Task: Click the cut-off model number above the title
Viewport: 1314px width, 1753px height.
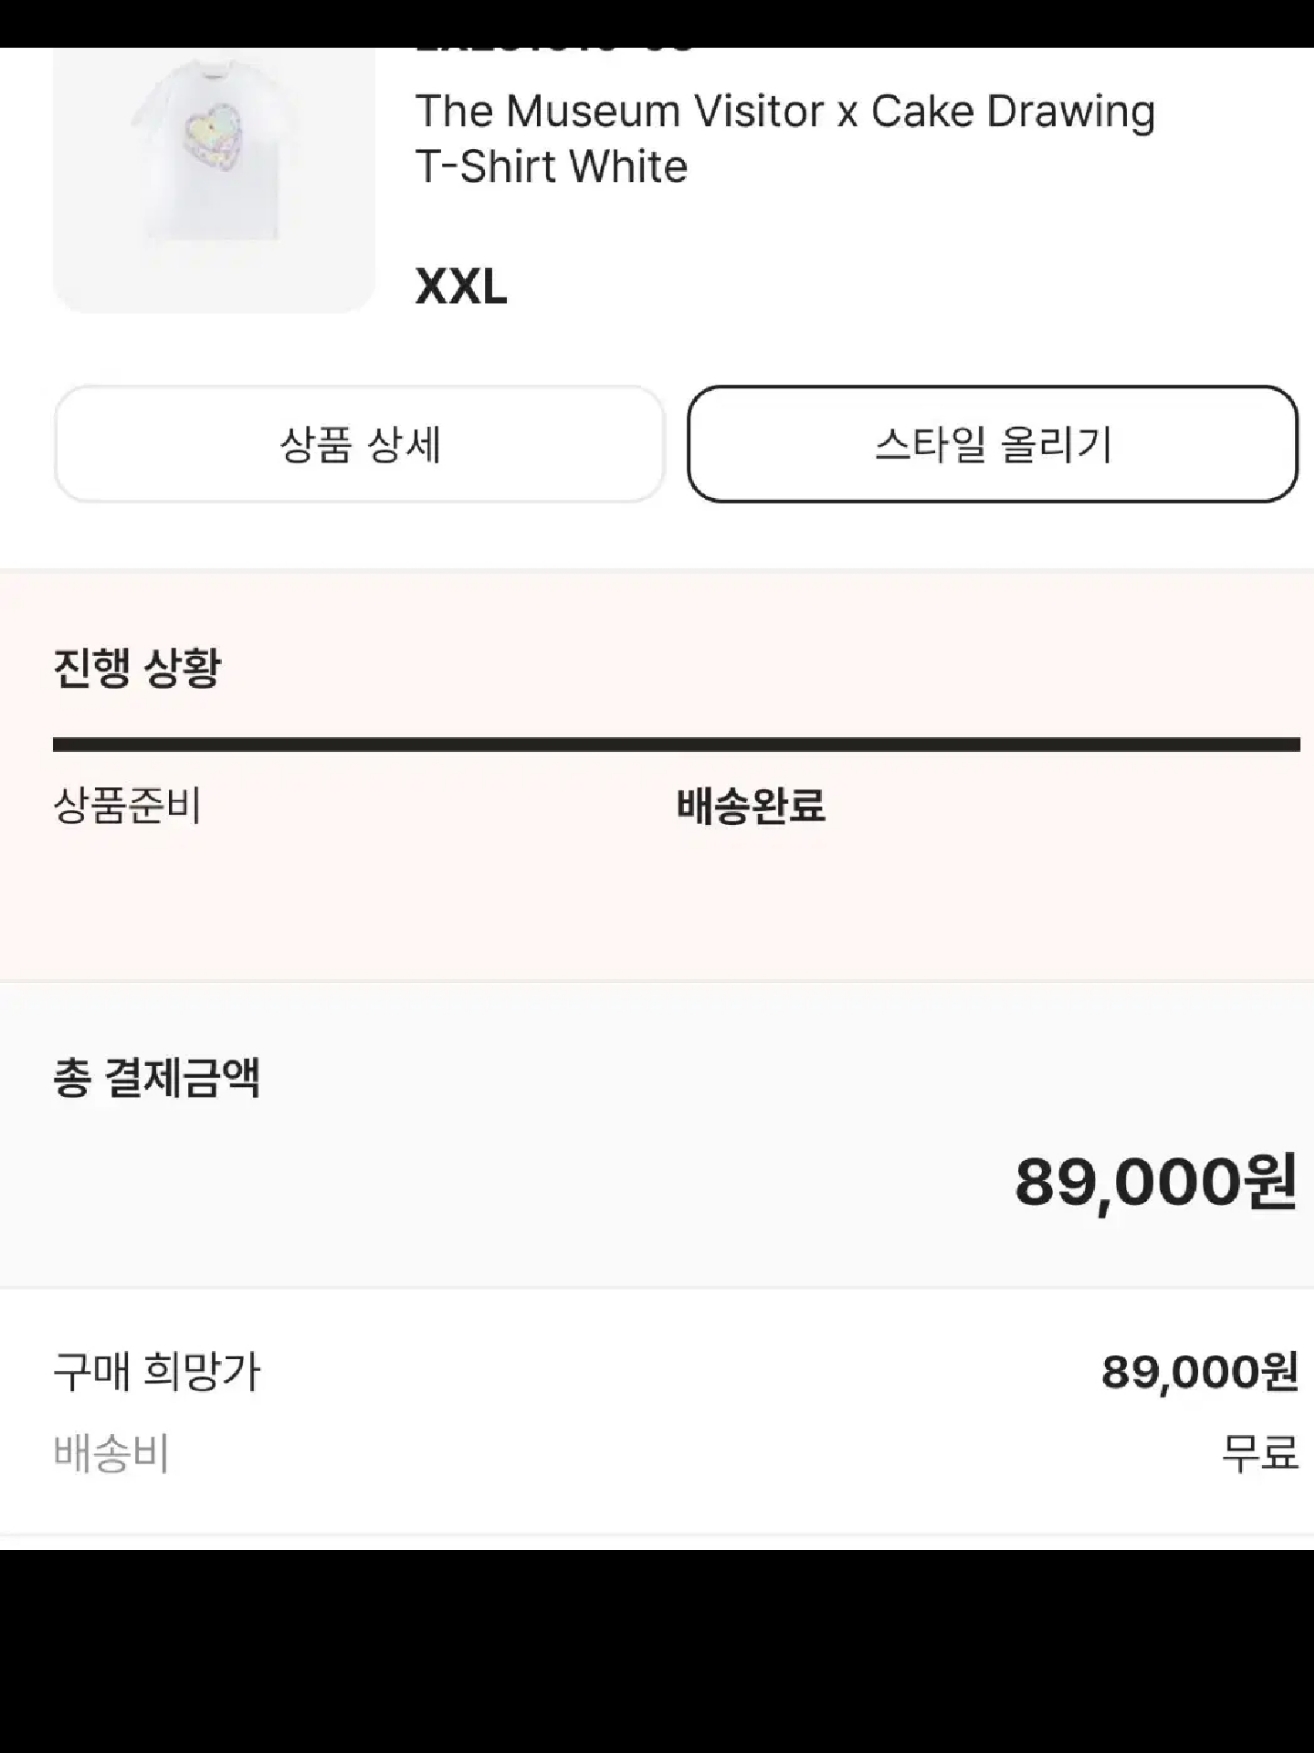Action: [555, 50]
